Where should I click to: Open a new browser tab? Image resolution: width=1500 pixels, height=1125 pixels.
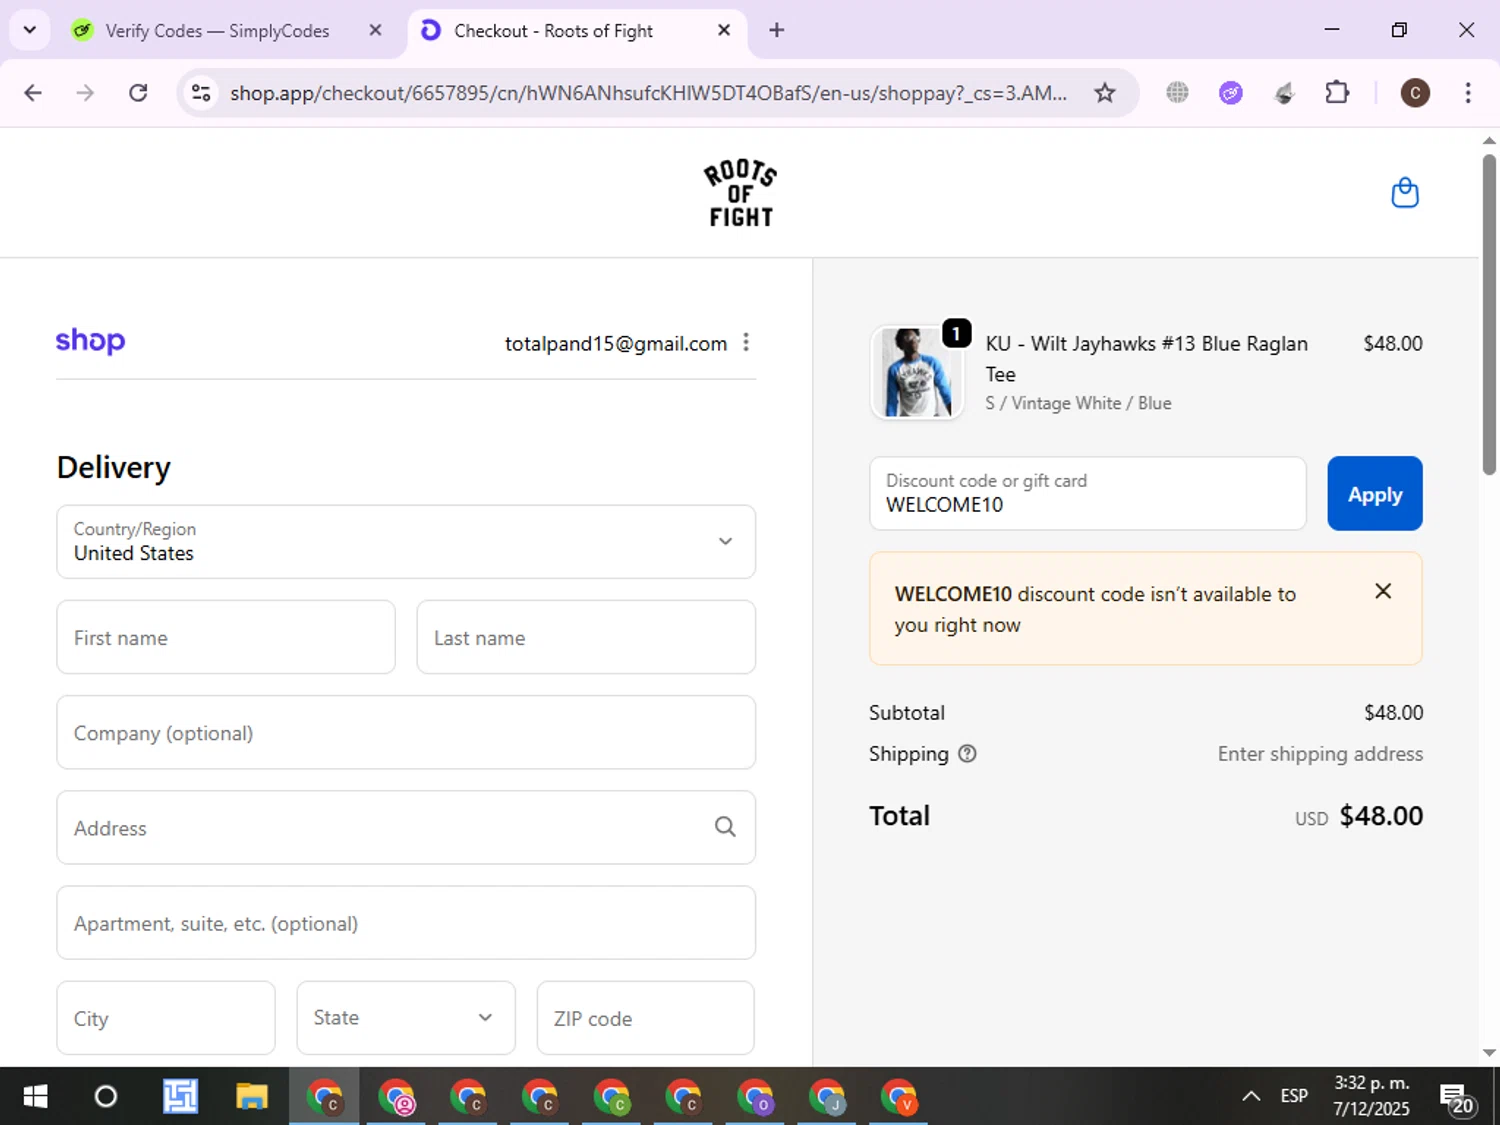coord(776,30)
